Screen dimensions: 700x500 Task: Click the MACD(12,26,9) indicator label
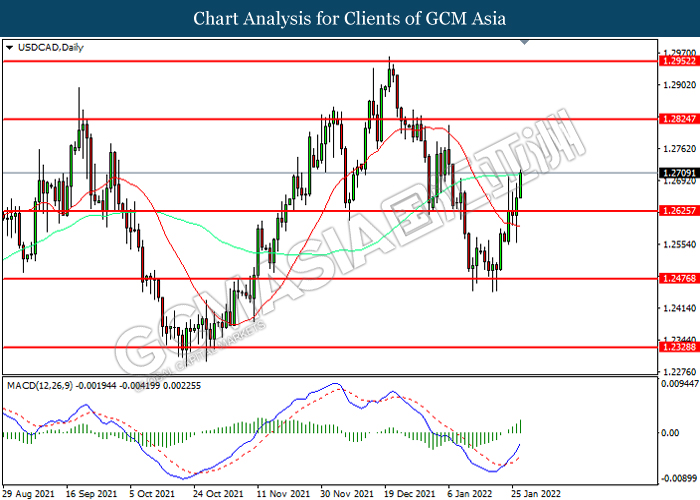tap(40, 385)
